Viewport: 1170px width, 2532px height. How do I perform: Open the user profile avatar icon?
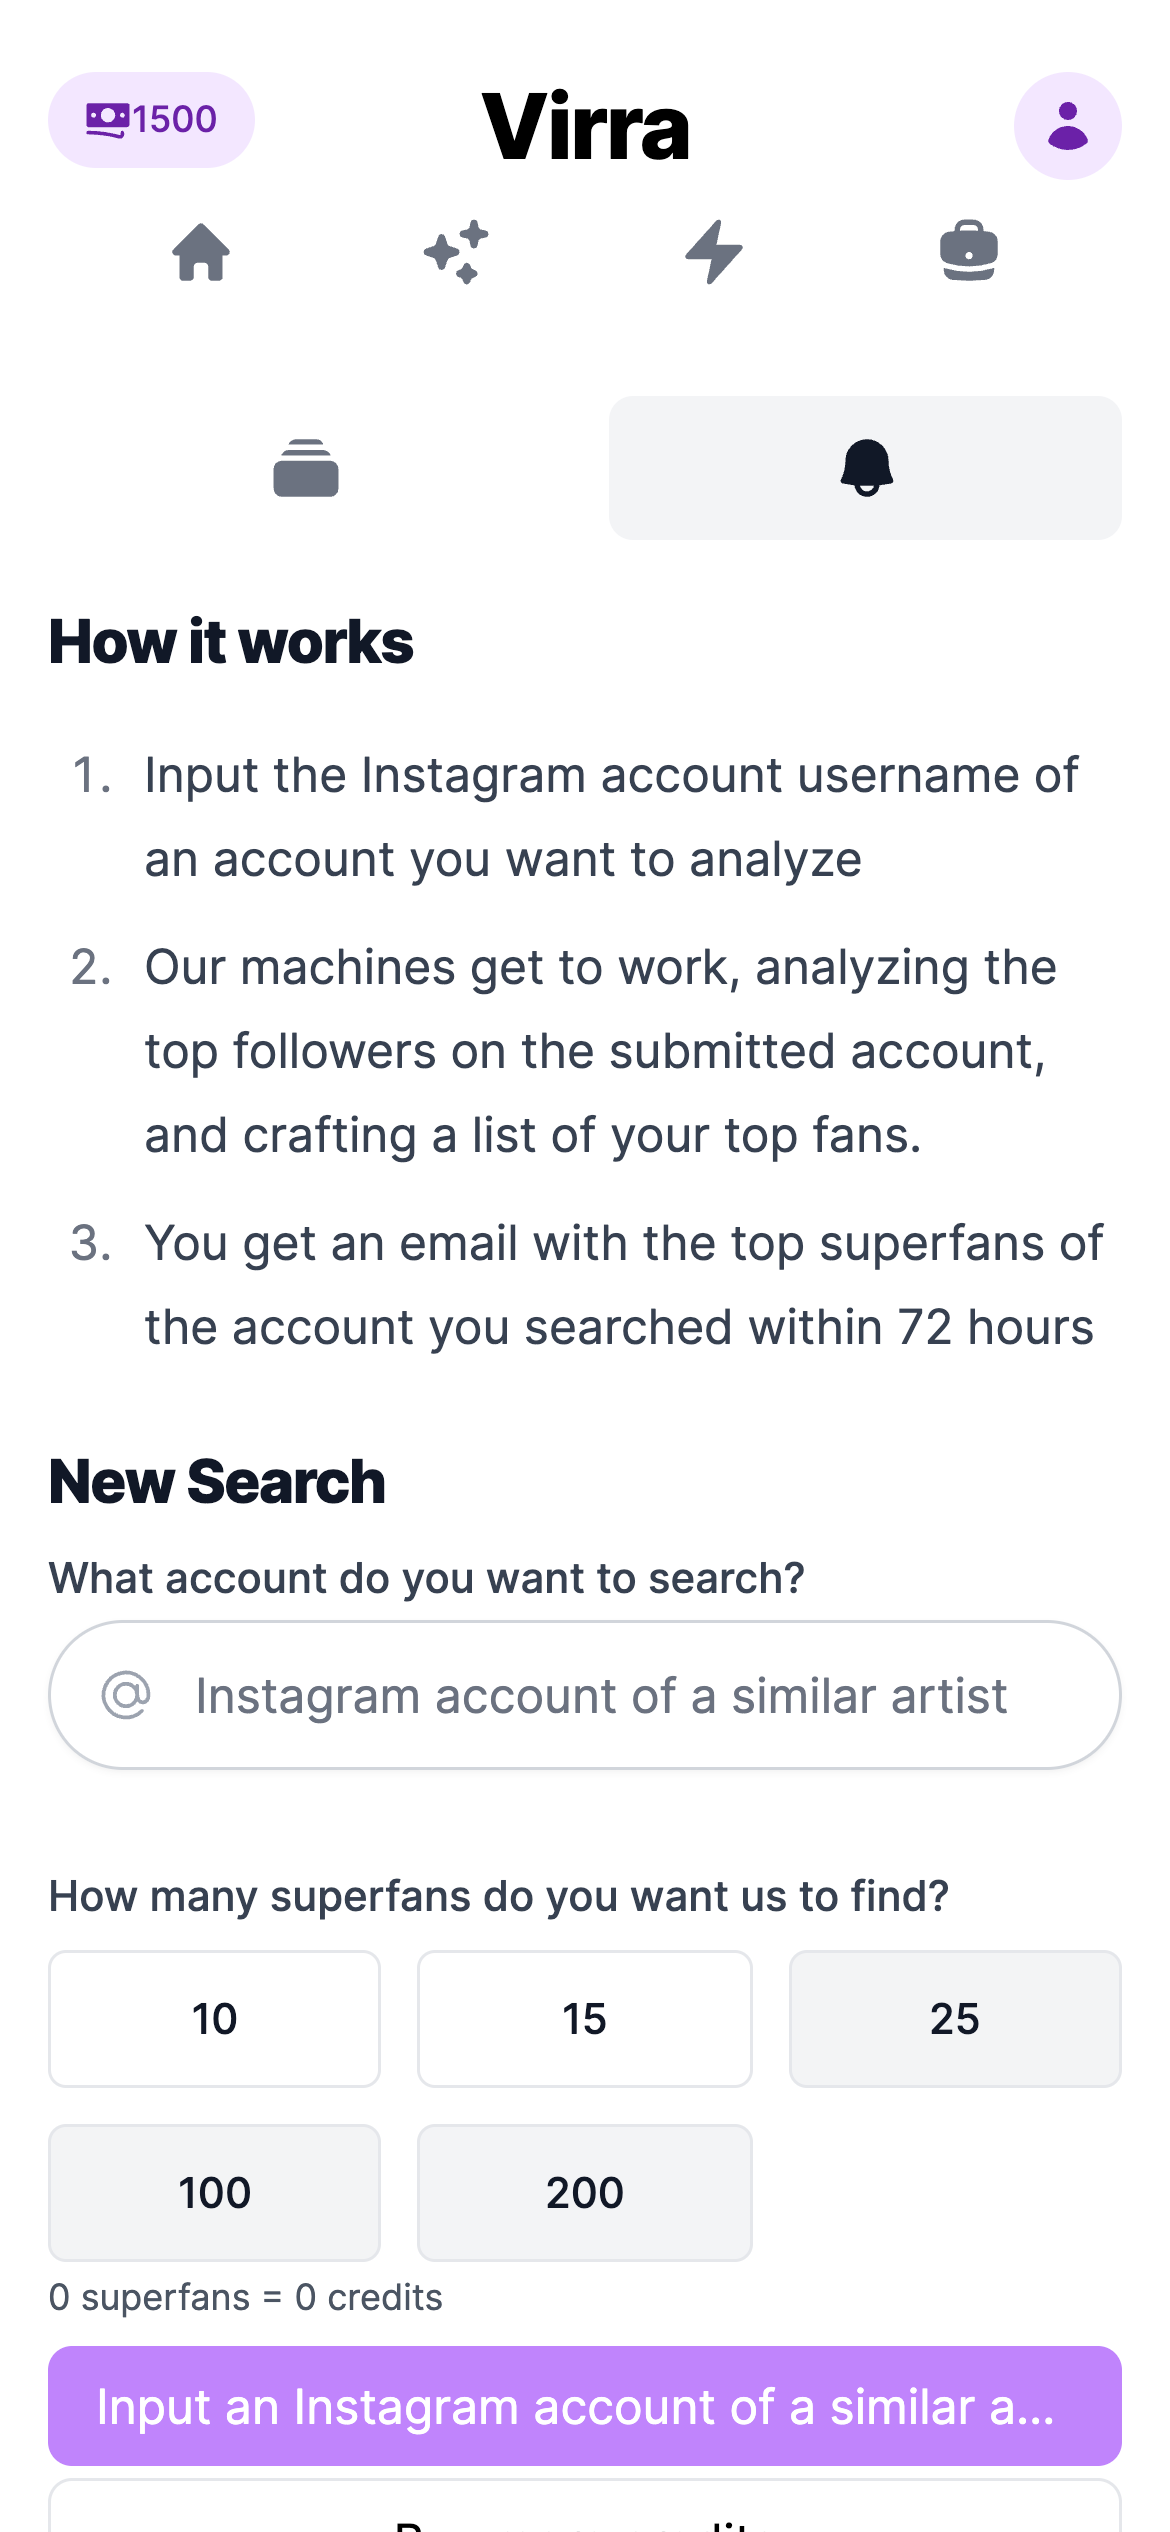click(x=1067, y=126)
